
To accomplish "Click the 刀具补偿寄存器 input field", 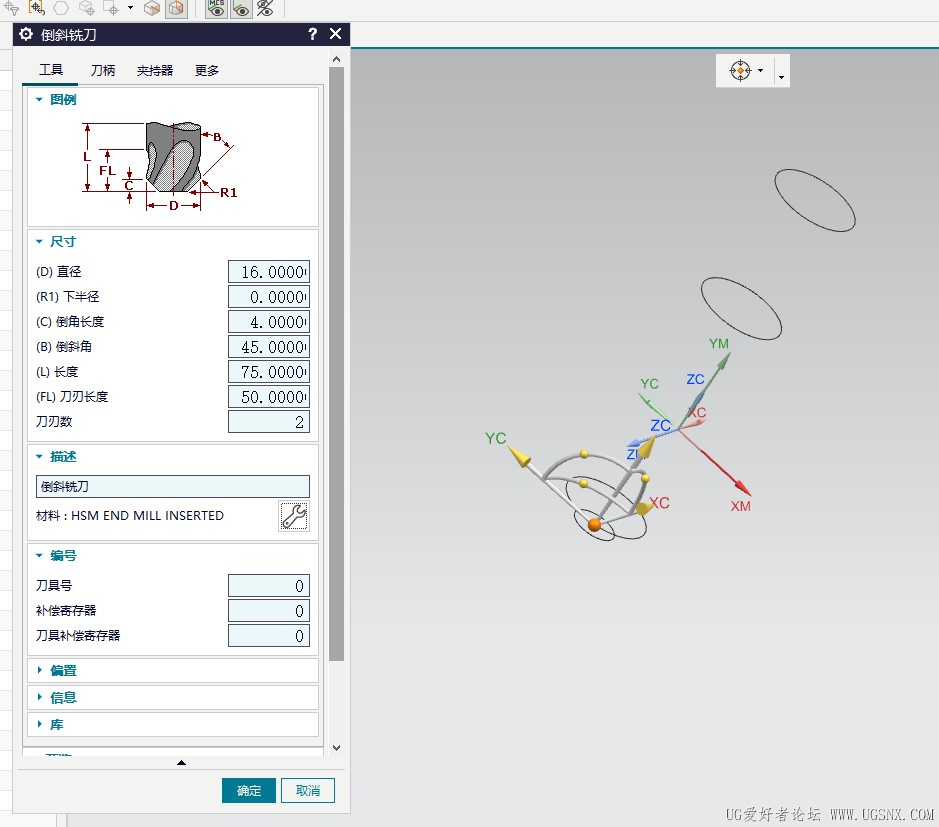I will click(x=269, y=636).
